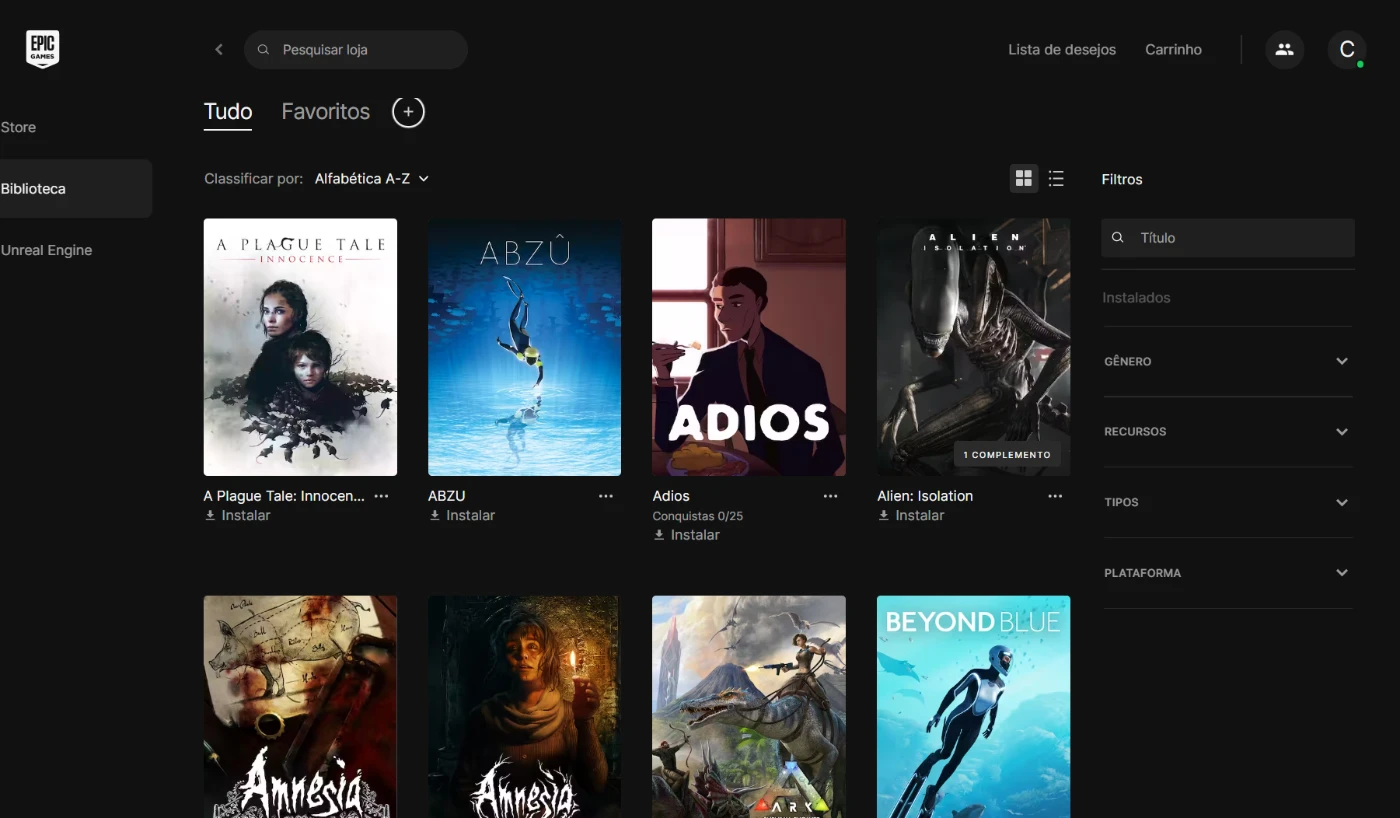
Task: Open options menu for ABZU
Action: click(x=606, y=496)
